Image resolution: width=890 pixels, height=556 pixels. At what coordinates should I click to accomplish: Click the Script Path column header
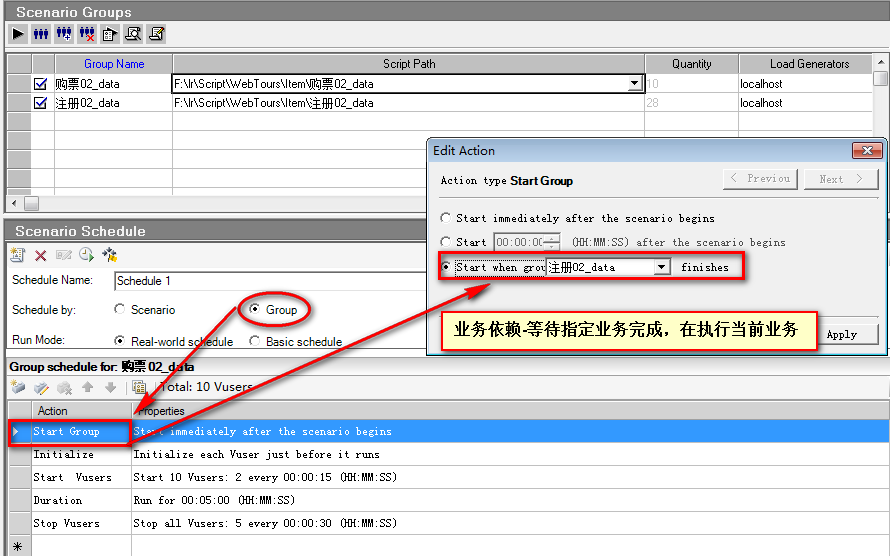coord(409,64)
